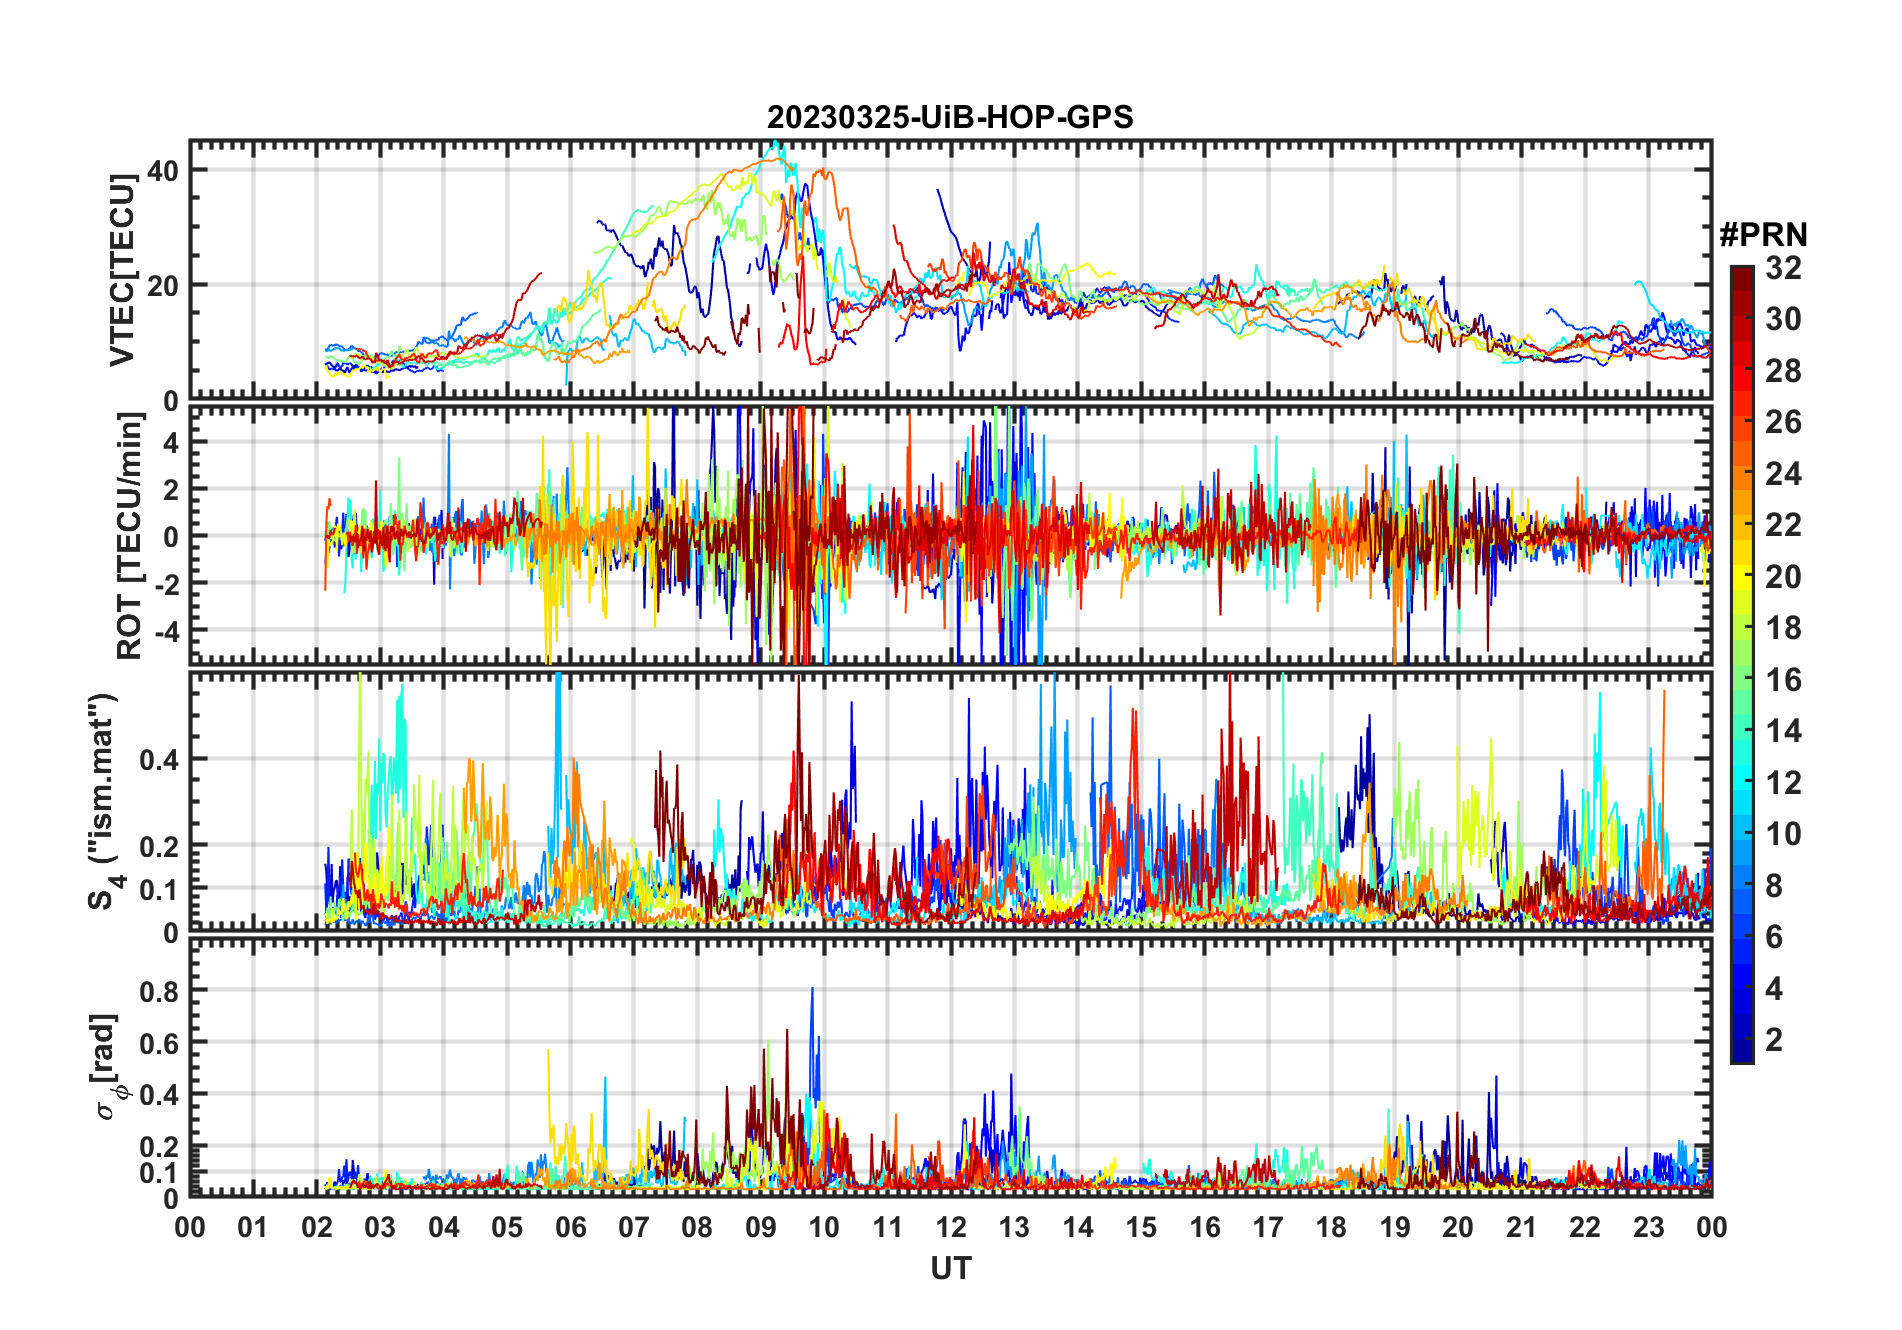Viewport: 1902px width, 1330px height.
Task: Select the VTEC[TECU] y-axis label
Action: click(x=122, y=270)
